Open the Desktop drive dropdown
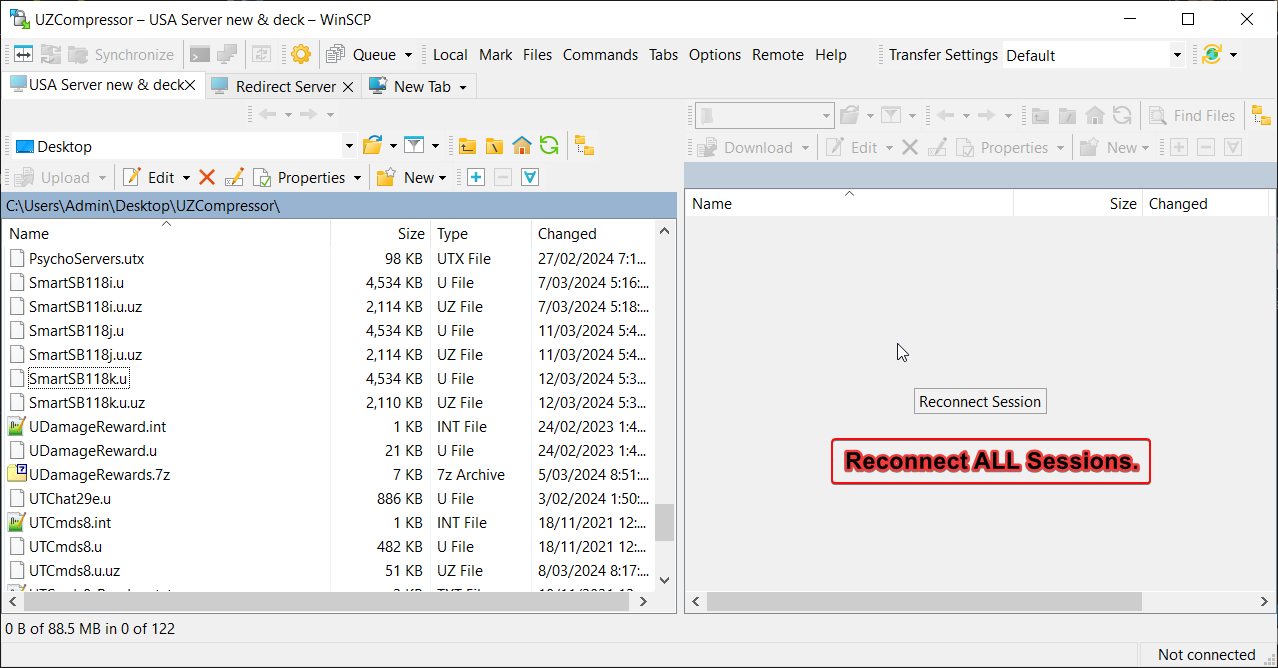 [349, 146]
